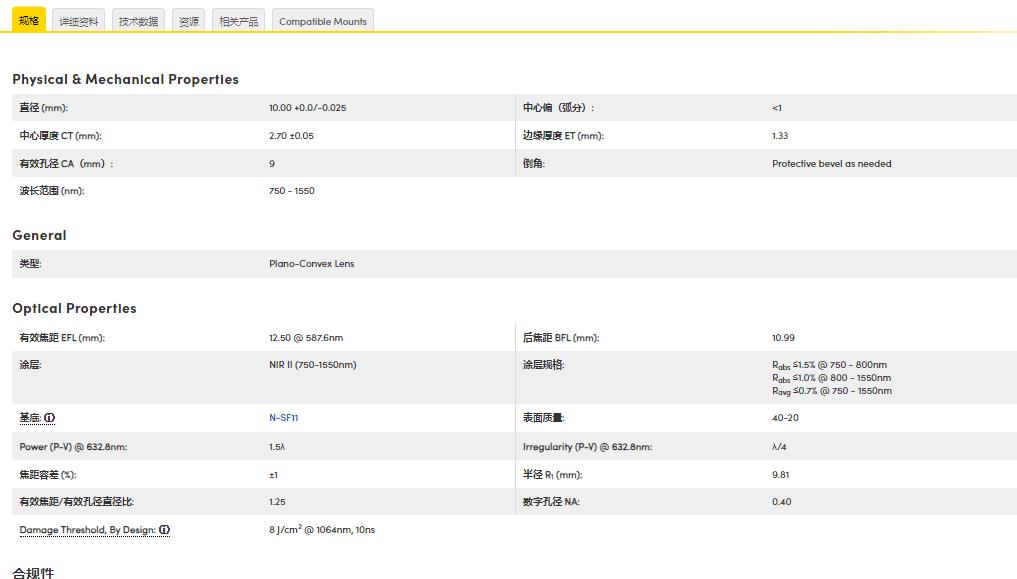Image resolution: width=1017 pixels, height=579 pixels.
Task: Go to the 相关产品 tab
Action: click(x=238, y=21)
